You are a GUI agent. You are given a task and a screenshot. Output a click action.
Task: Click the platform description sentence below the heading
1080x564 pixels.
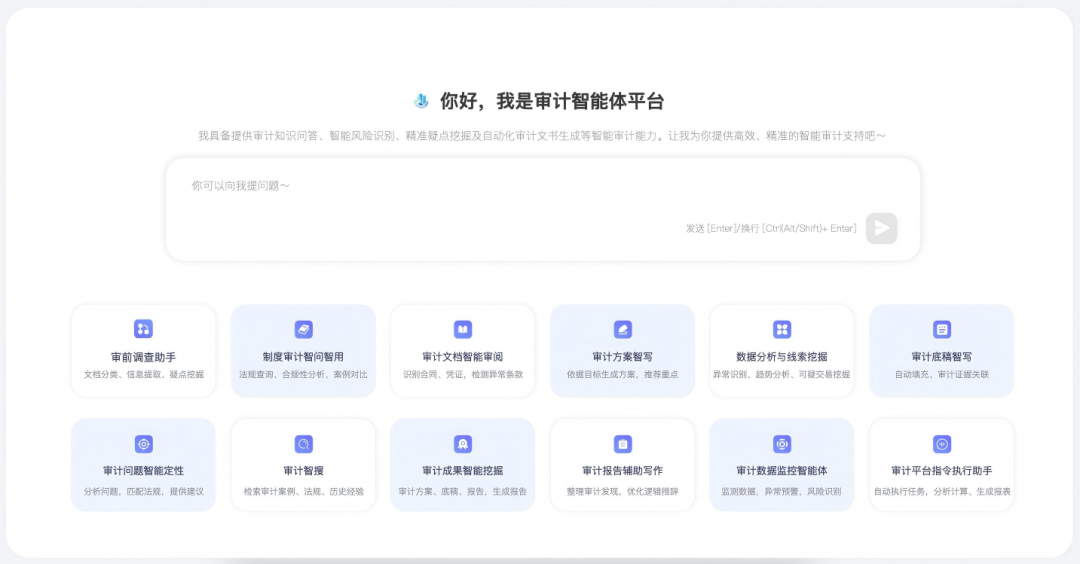pyautogui.click(x=542, y=136)
